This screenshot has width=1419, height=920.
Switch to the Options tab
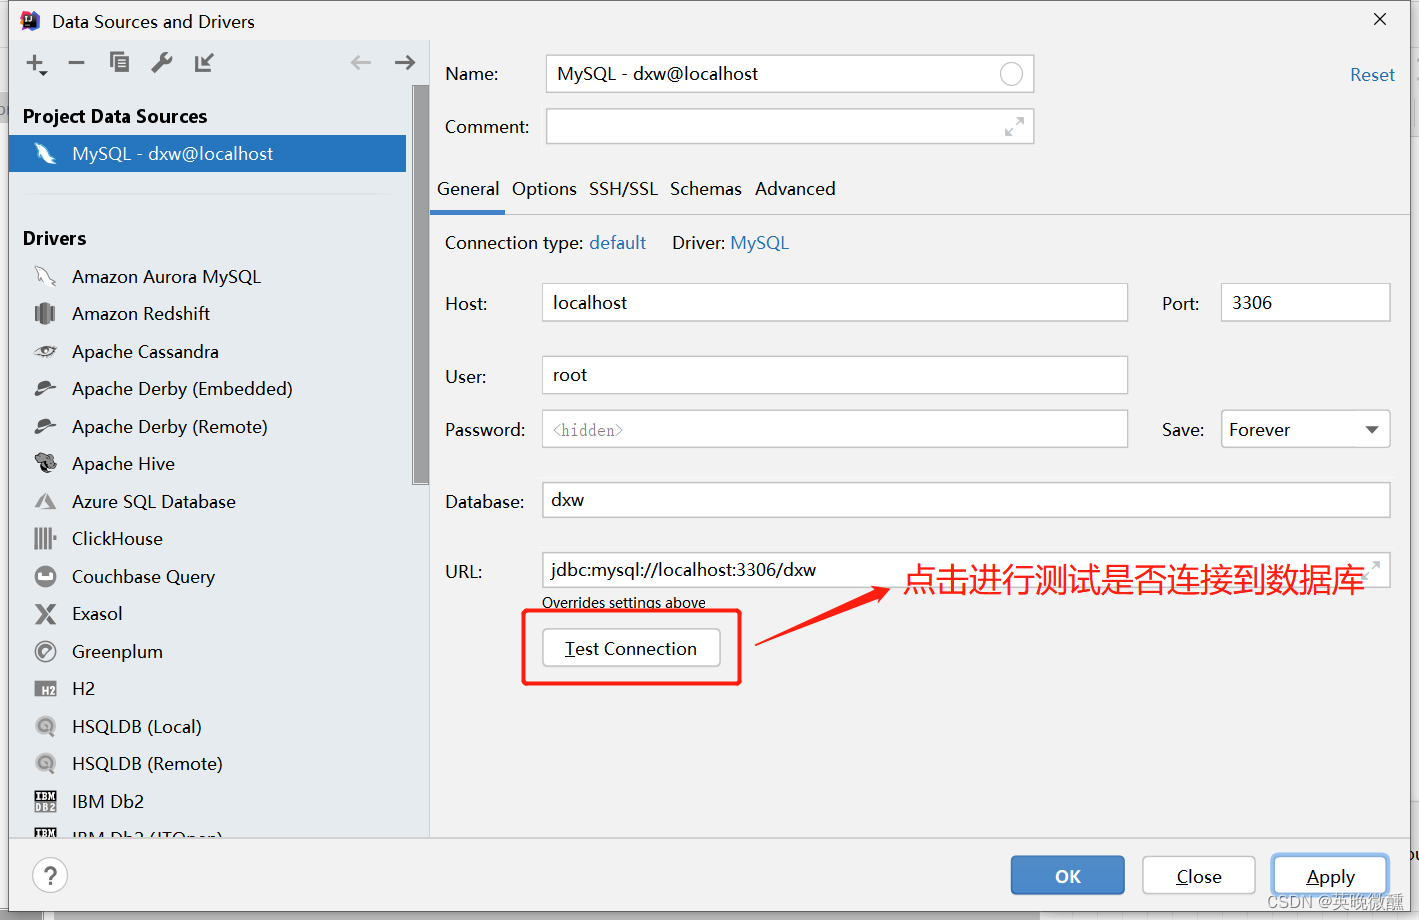tap(544, 189)
